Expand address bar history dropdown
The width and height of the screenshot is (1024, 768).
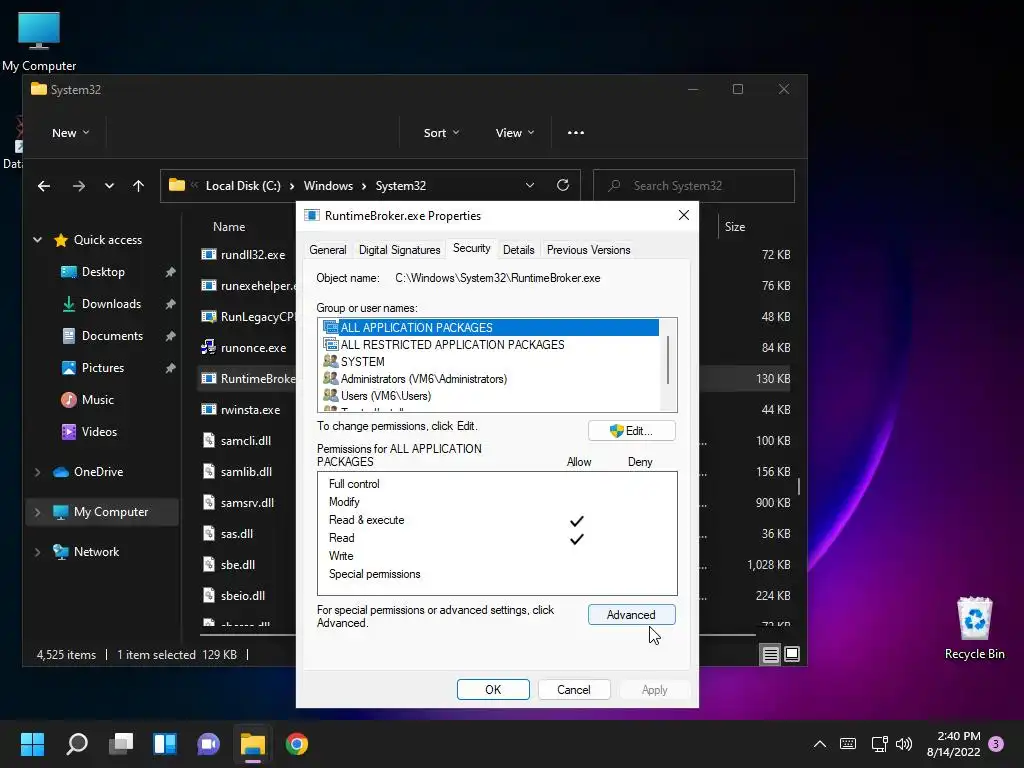pyautogui.click(x=530, y=185)
